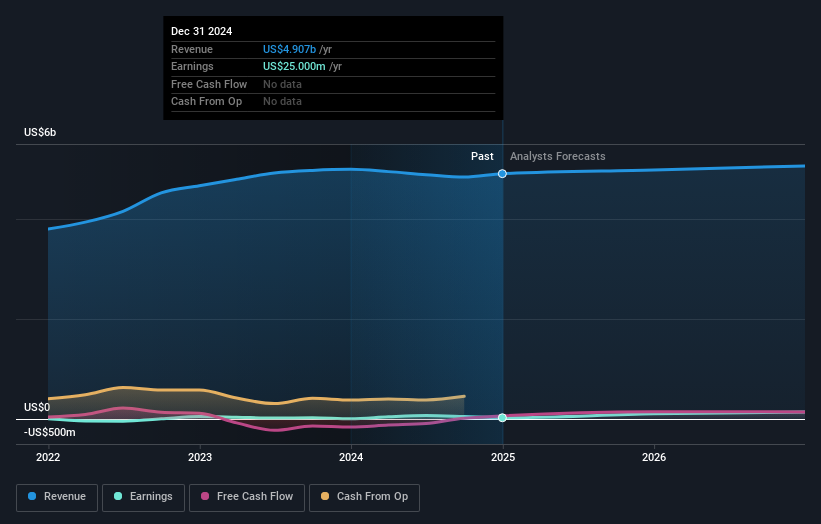Click No data beside Free Cash Flow
Viewport: 821px width, 524px height.
pos(282,84)
